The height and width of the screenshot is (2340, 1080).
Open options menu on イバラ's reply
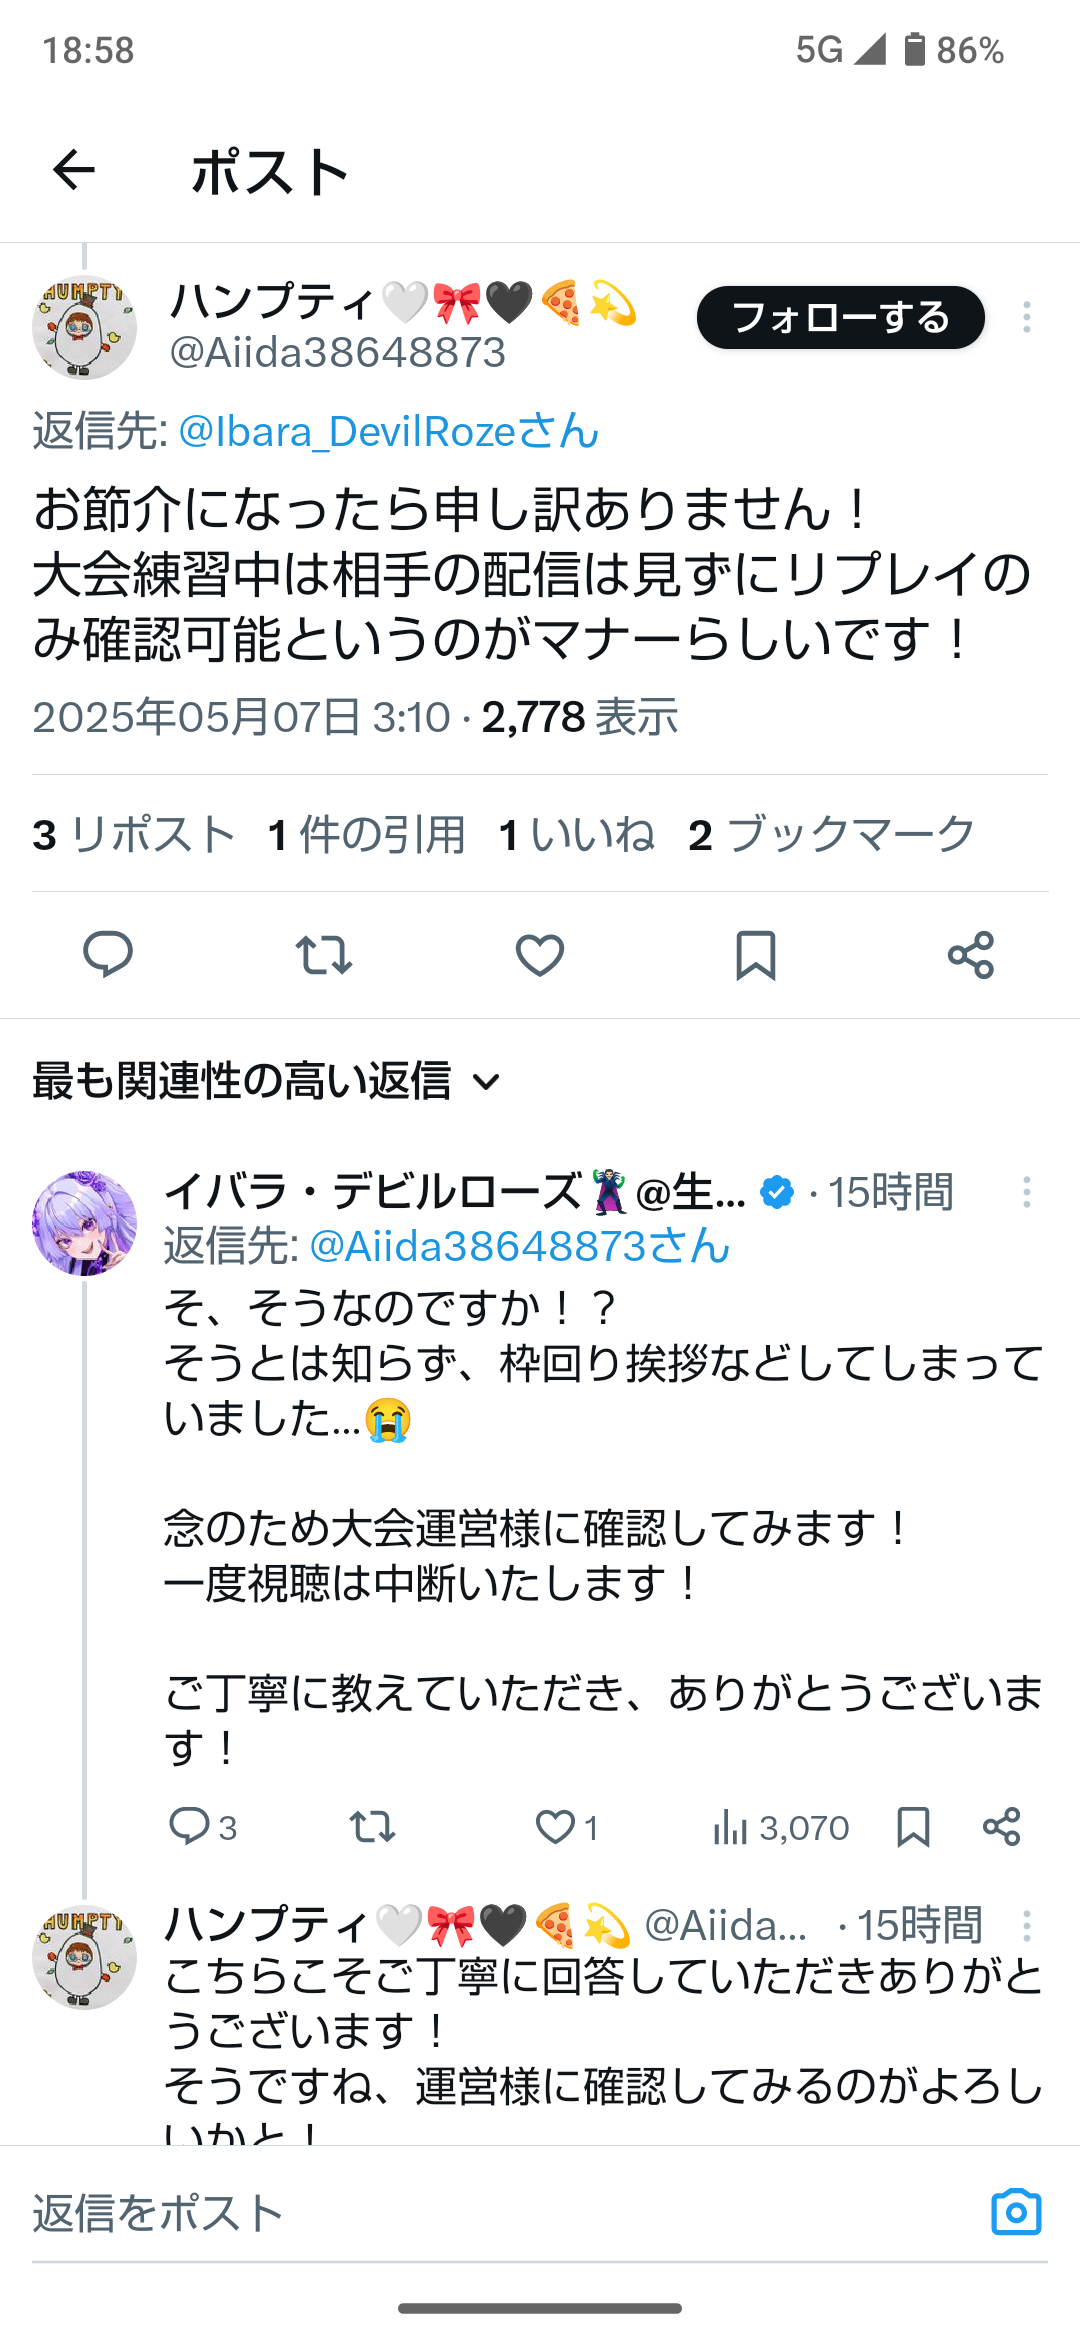point(1026,1191)
